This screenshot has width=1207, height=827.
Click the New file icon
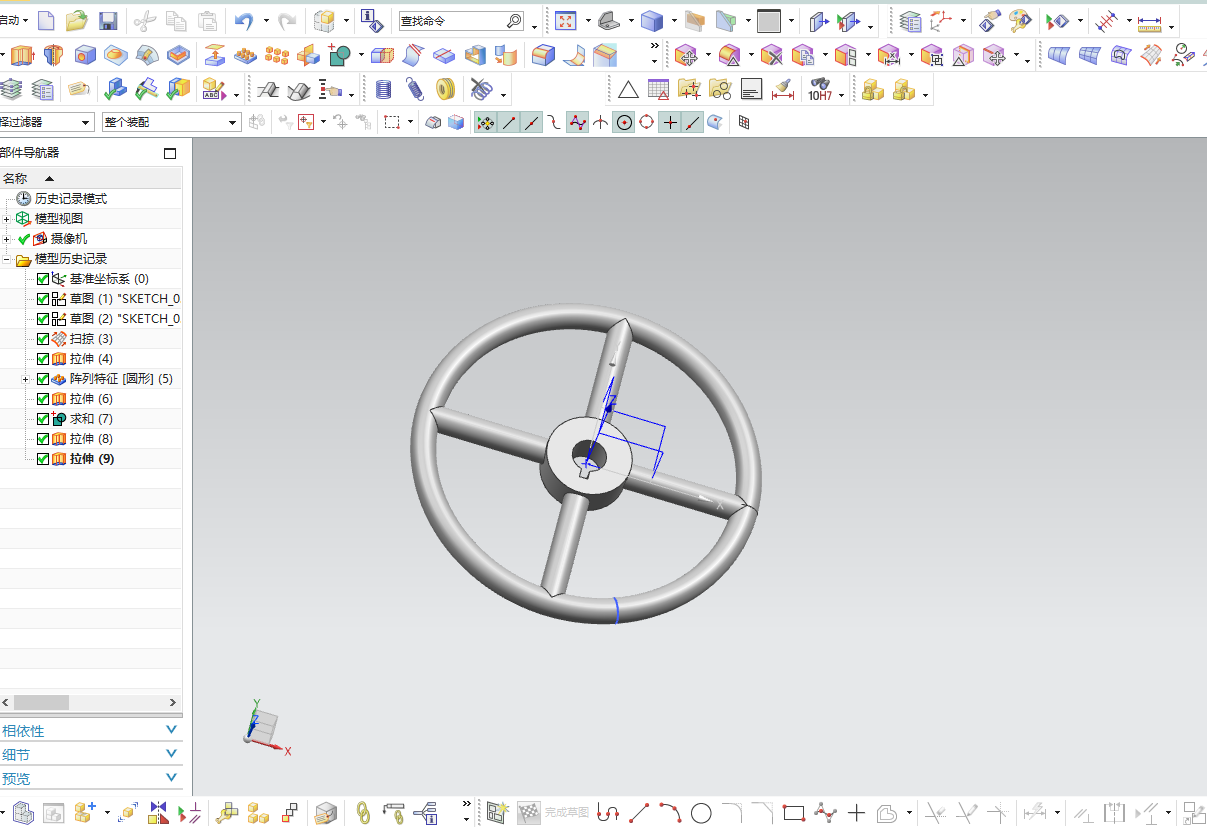(x=46, y=20)
